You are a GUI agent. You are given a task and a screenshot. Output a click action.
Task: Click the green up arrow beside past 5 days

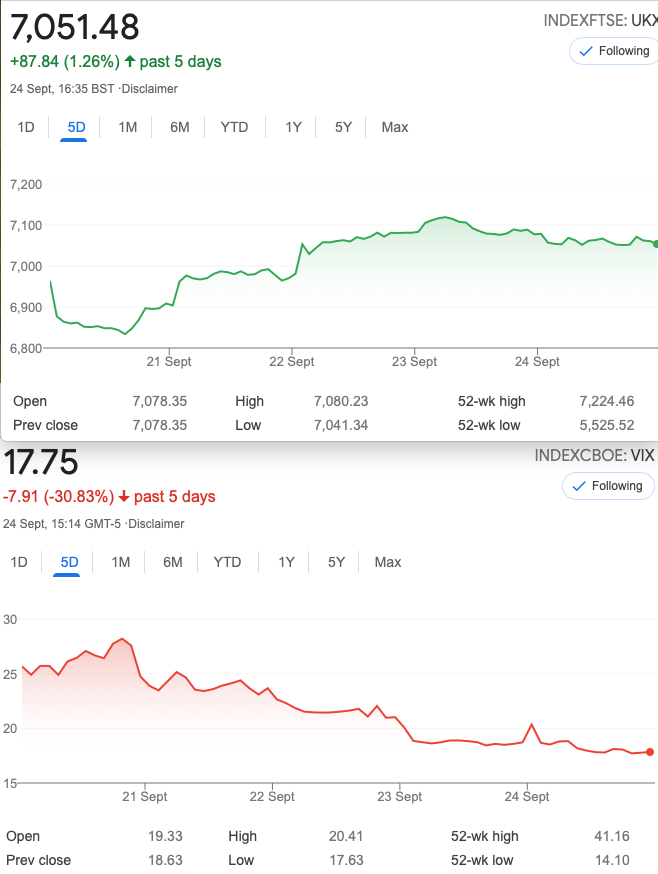pyautogui.click(x=129, y=61)
